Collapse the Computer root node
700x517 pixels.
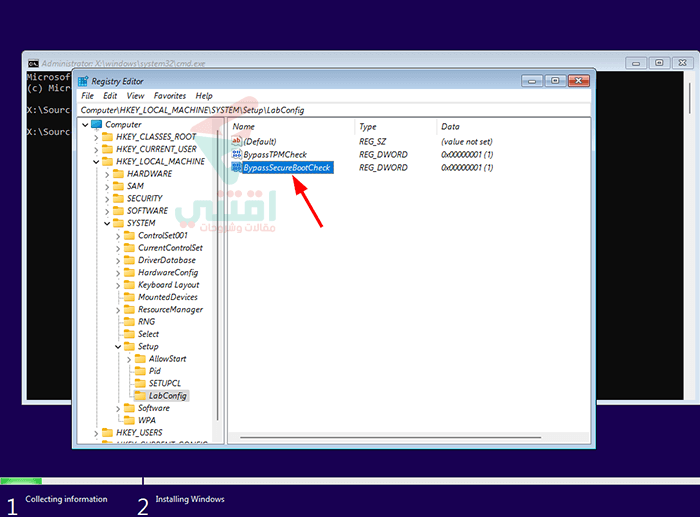[x=85, y=125]
